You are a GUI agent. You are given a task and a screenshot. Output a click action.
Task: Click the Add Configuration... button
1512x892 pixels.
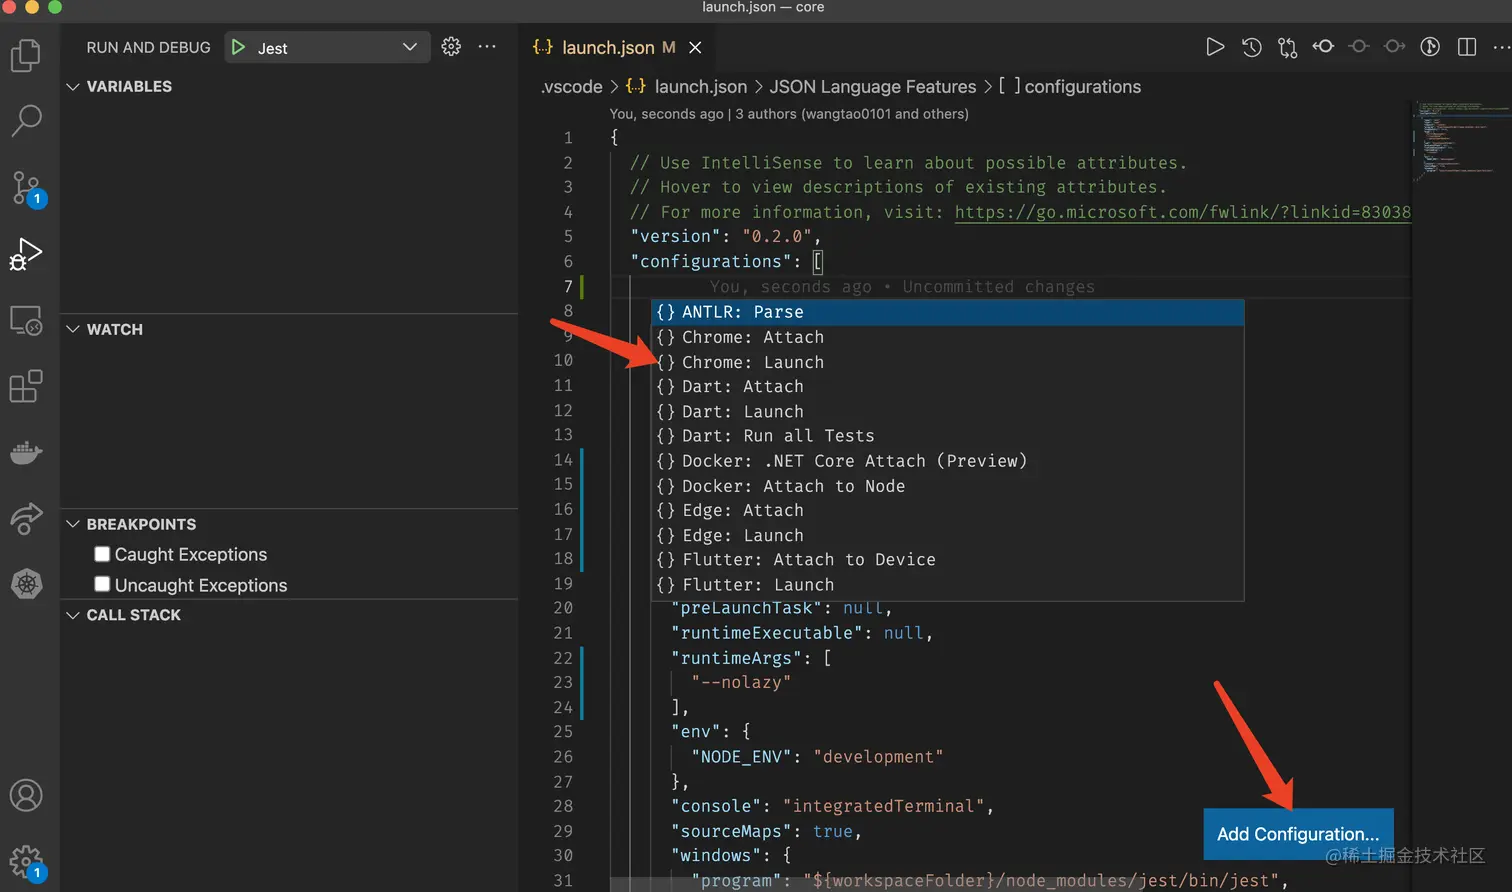pos(1297,834)
